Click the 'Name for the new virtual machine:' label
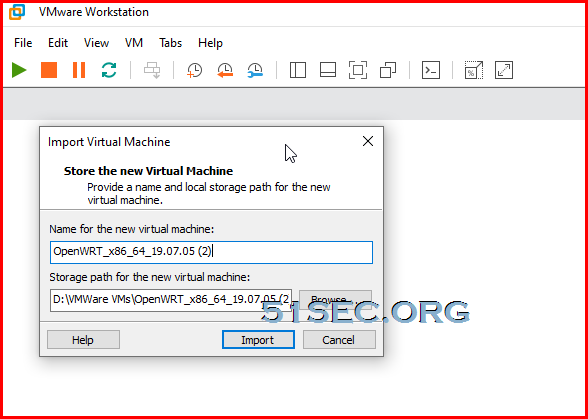588x419 pixels. click(132, 229)
